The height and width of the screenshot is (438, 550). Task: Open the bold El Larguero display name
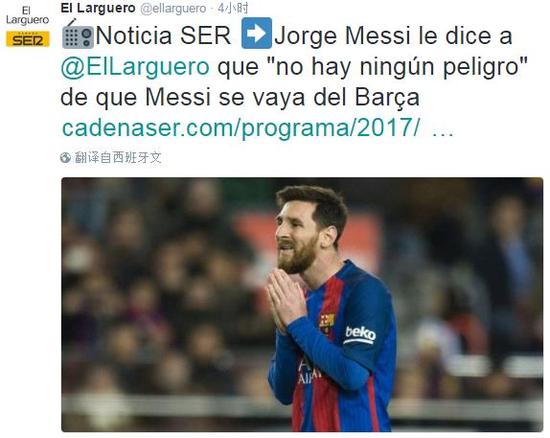pos(98,8)
